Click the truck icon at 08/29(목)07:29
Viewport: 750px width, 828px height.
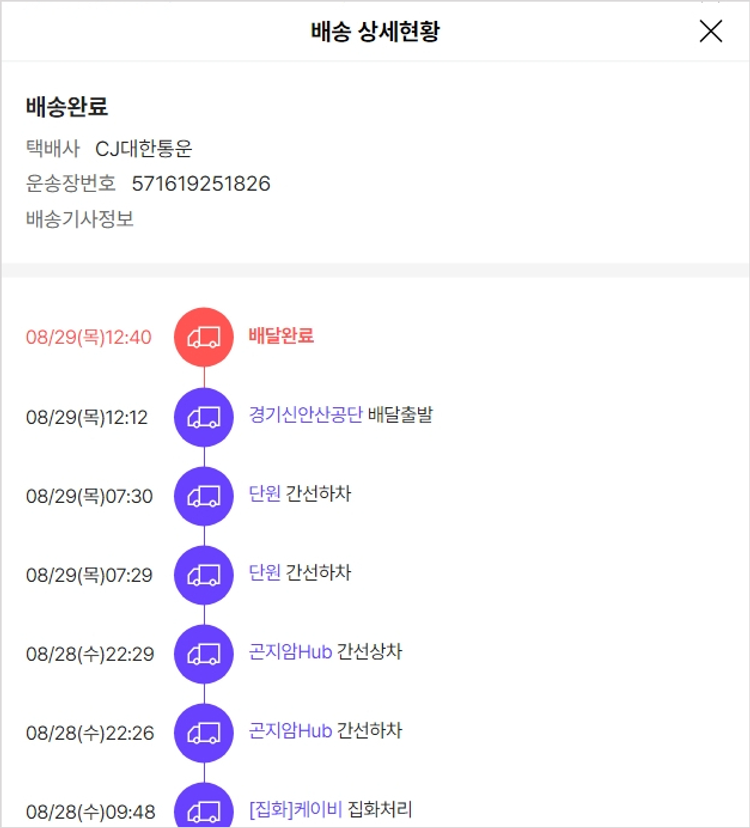coord(204,574)
